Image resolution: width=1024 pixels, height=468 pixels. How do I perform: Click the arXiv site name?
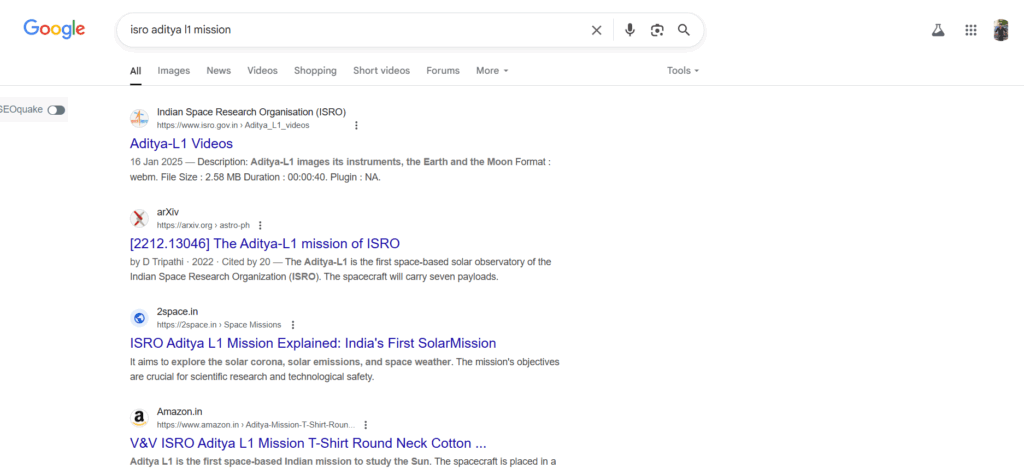(x=168, y=211)
